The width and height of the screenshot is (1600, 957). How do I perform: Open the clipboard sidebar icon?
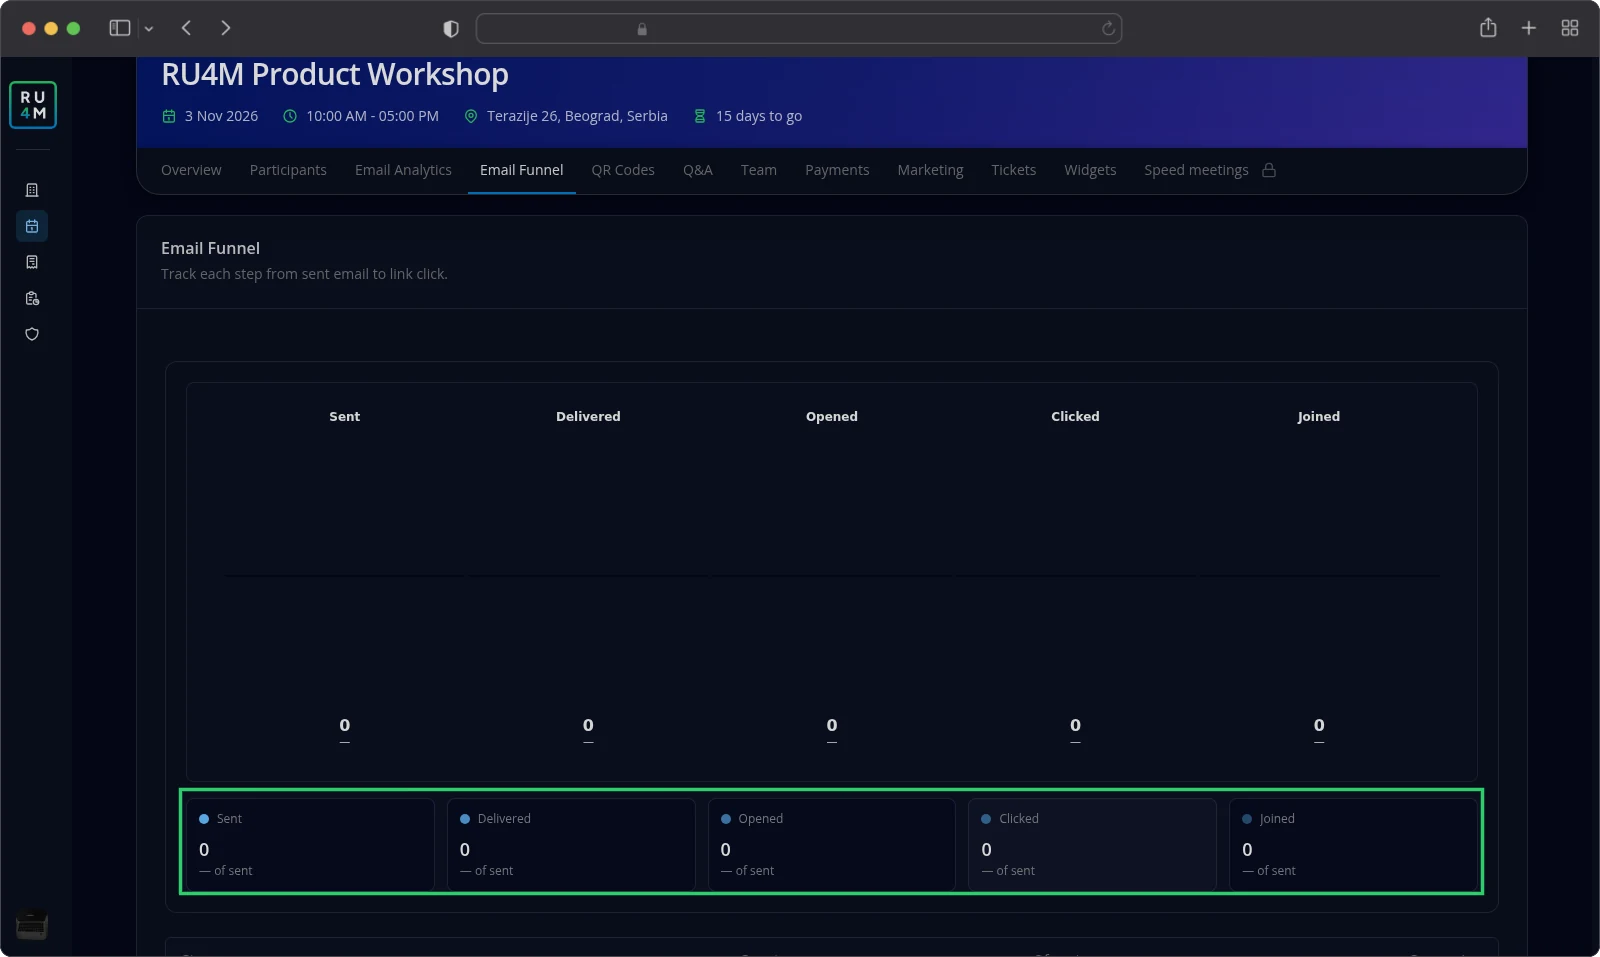tap(32, 298)
